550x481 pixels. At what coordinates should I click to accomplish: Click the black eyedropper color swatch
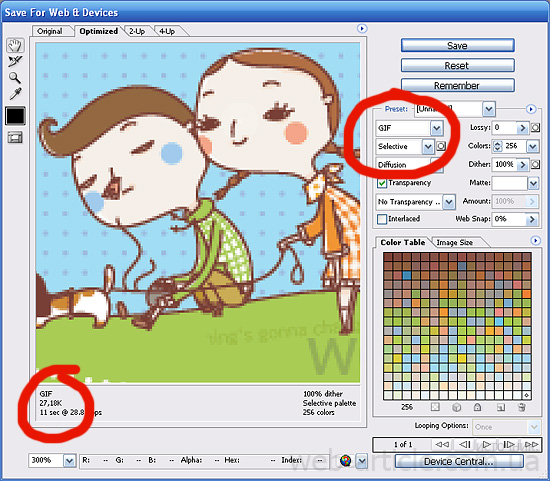(15, 116)
